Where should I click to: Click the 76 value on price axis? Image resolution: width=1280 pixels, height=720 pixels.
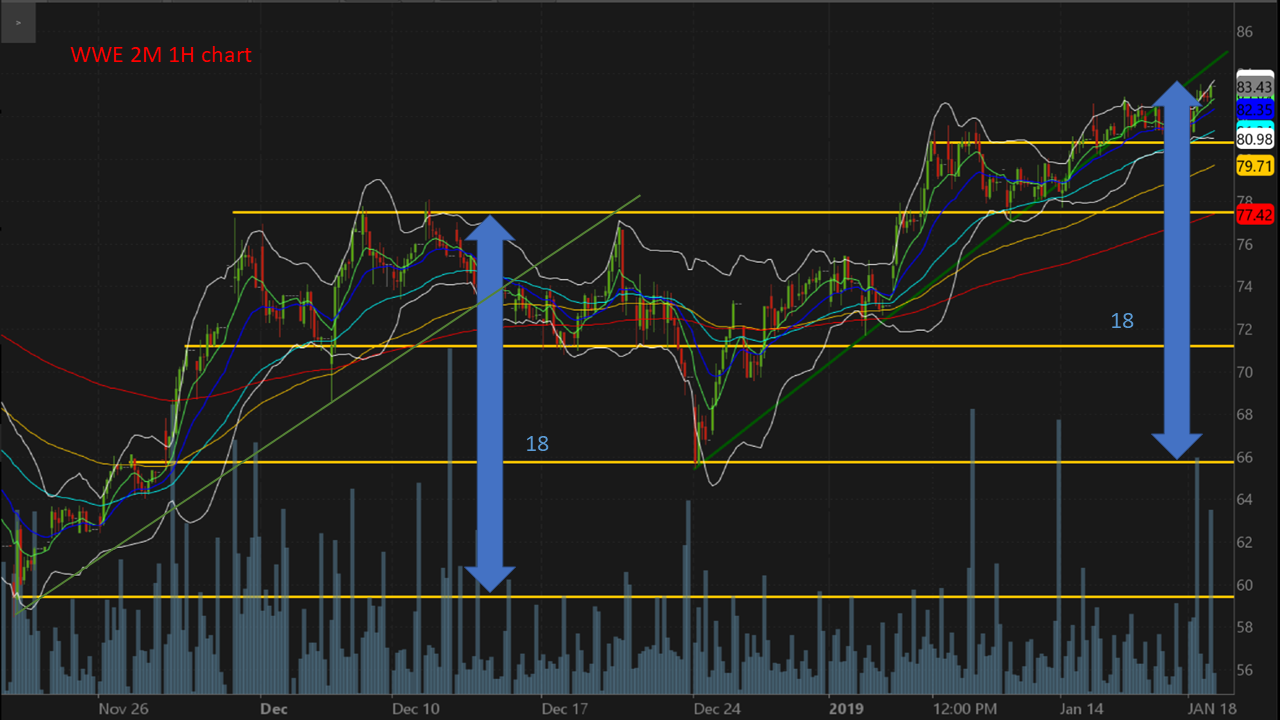[x=1245, y=244]
